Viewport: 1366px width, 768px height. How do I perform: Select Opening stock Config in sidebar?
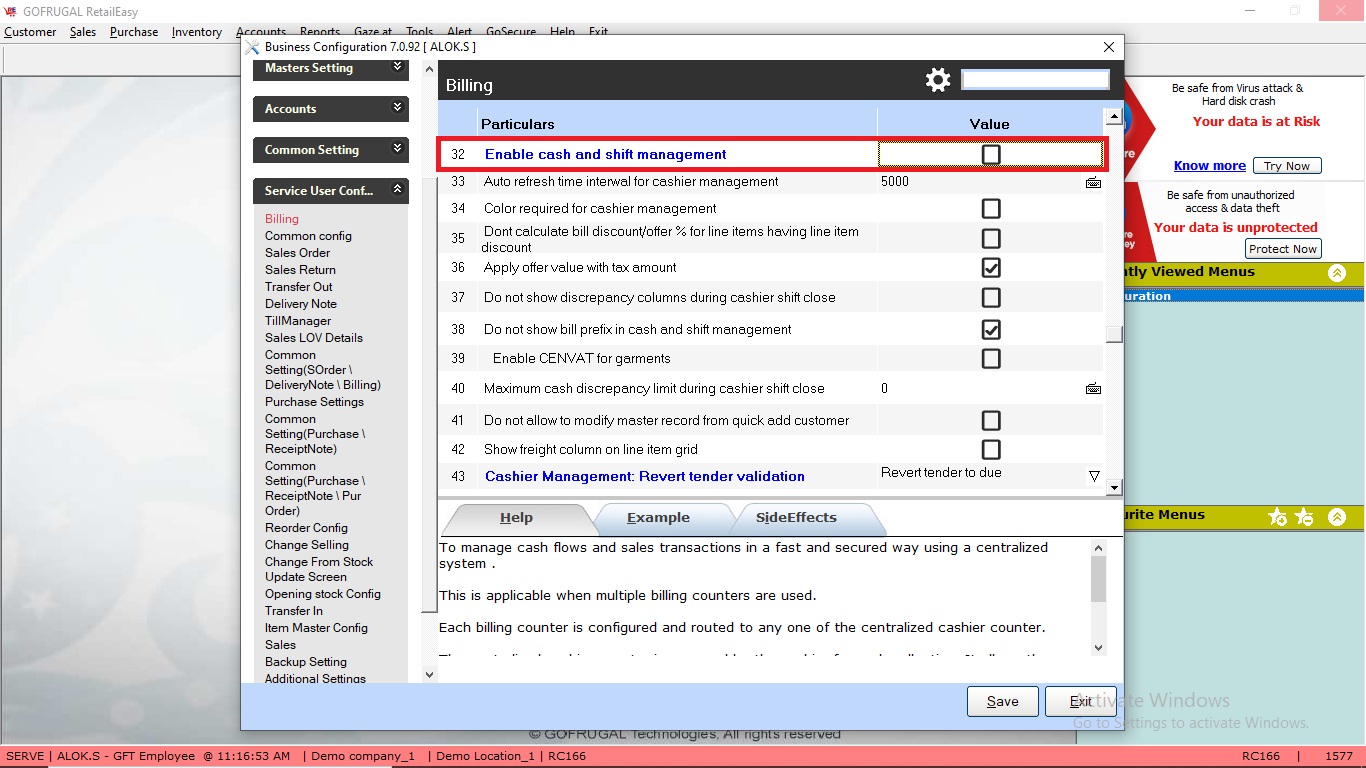pyautogui.click(x=323, y=594)
